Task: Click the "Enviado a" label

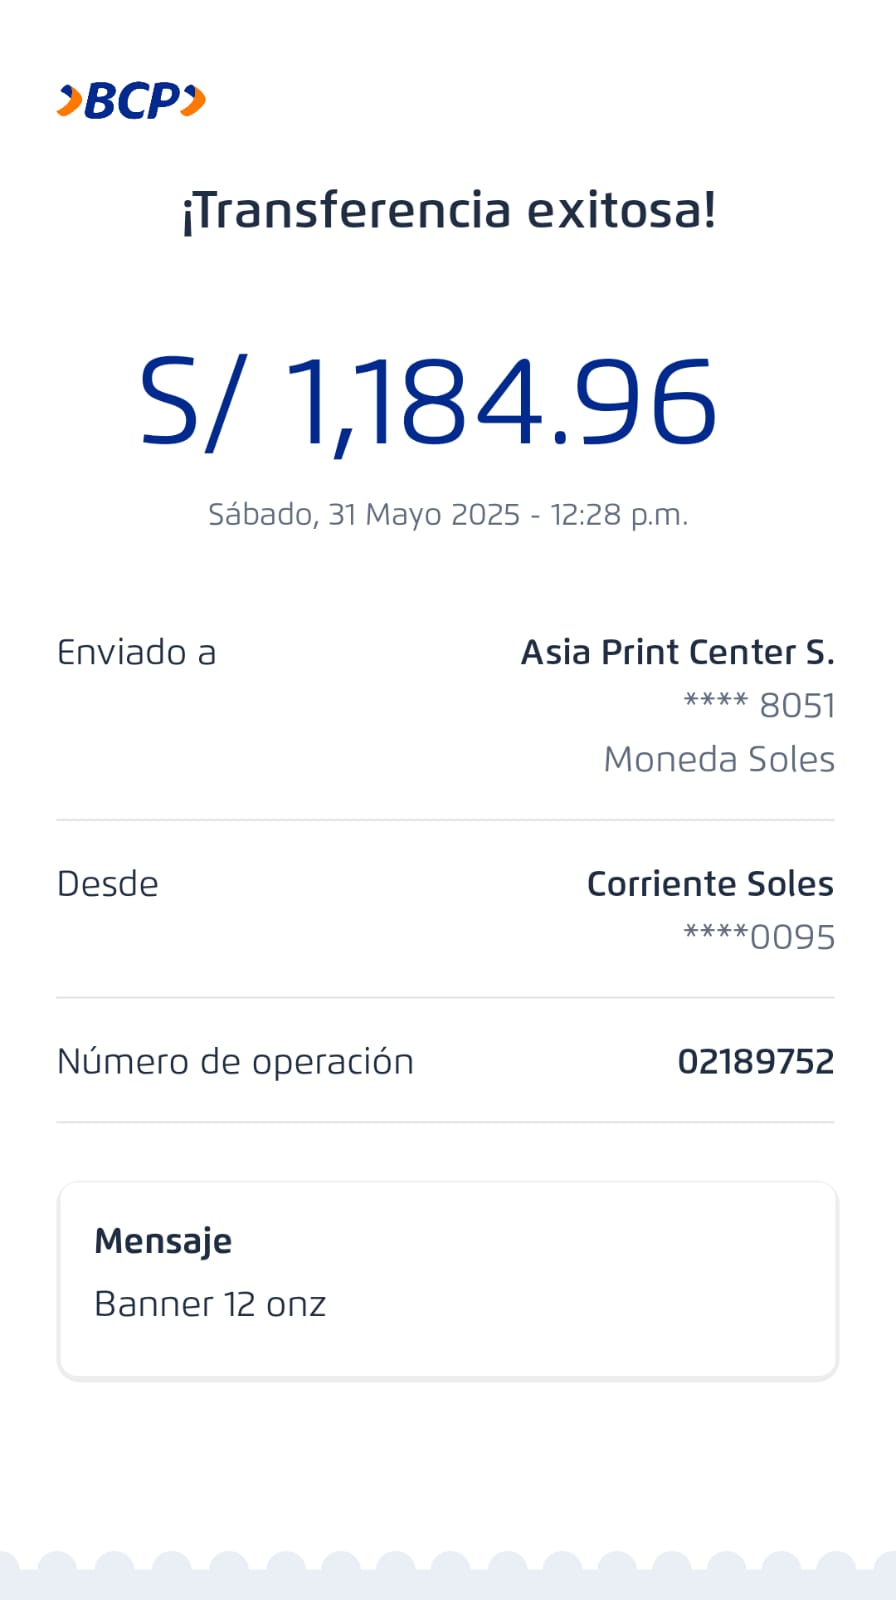Action: point(137,653)
